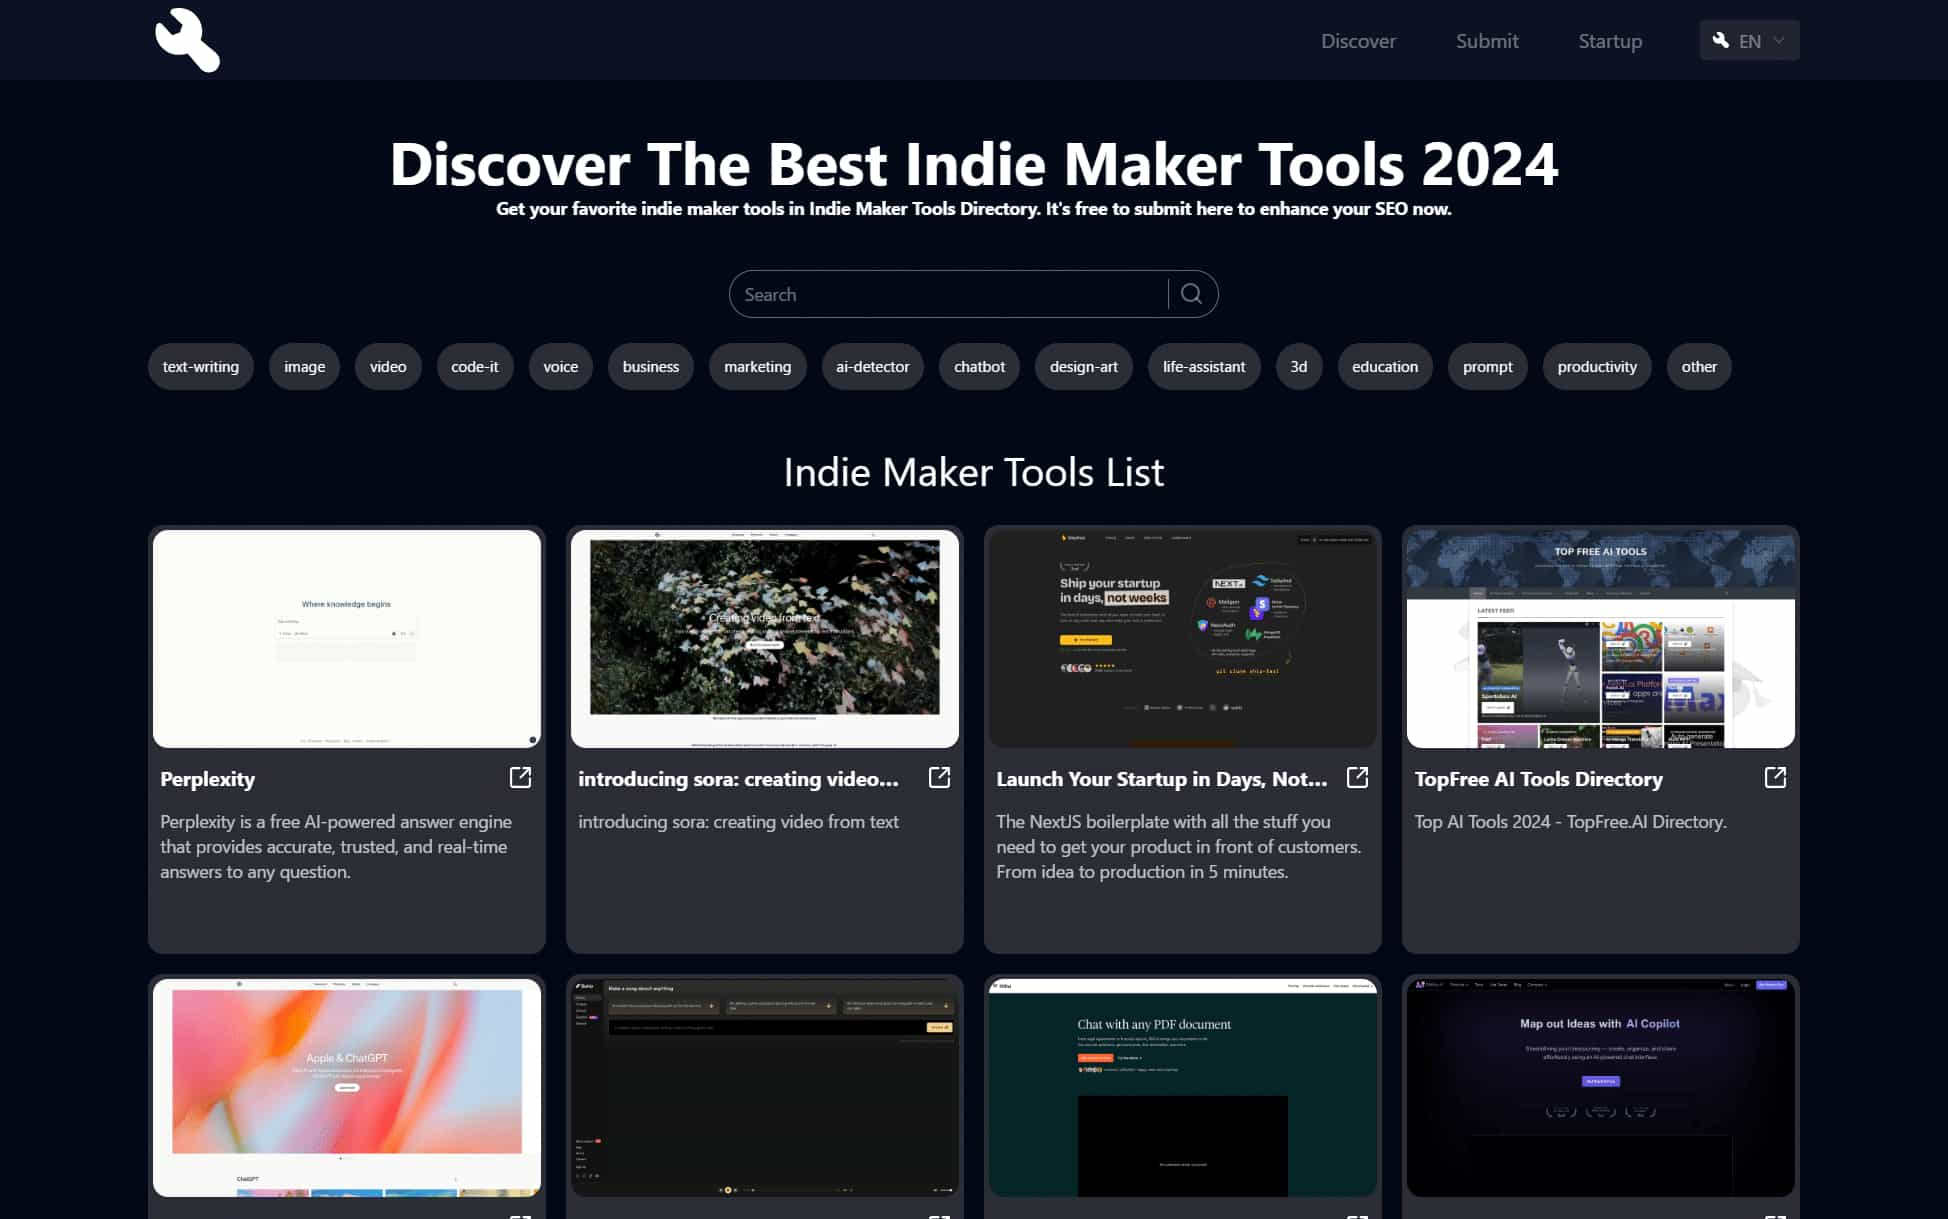Screen dimensions: 1948x1219
Task: Open the sora video screenshot thumbnail
Action: [x=765, y=638]
